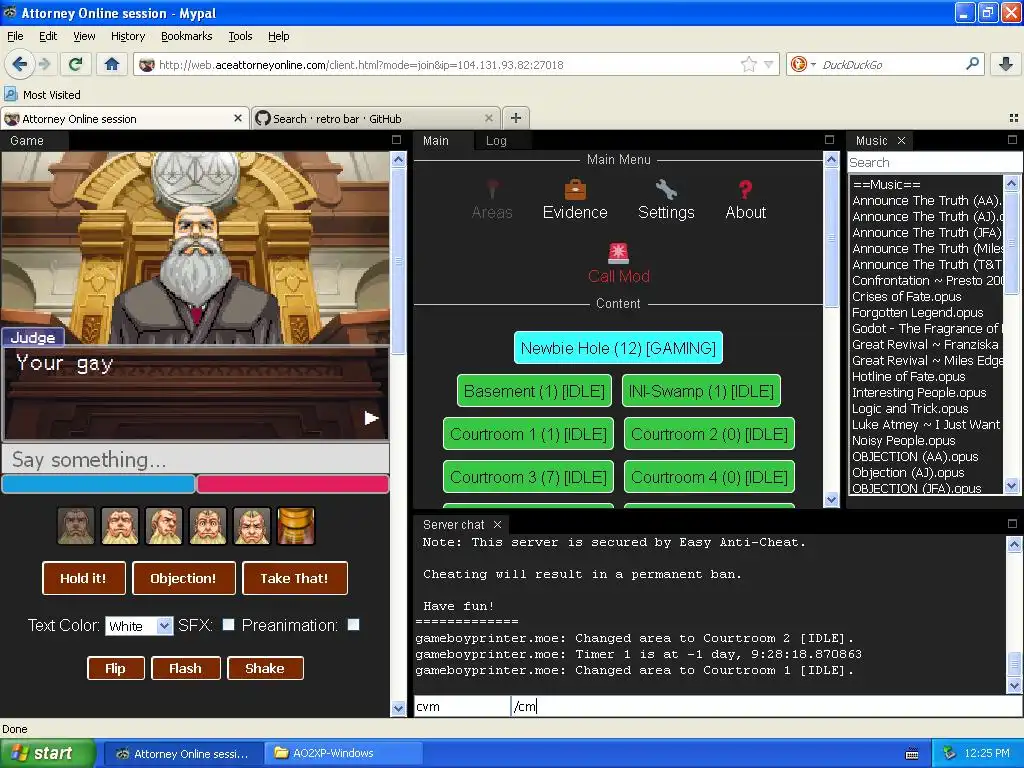The image size is (1024, 768).
Task: Maximize the Game panel icon
Action: pos(396,140)
